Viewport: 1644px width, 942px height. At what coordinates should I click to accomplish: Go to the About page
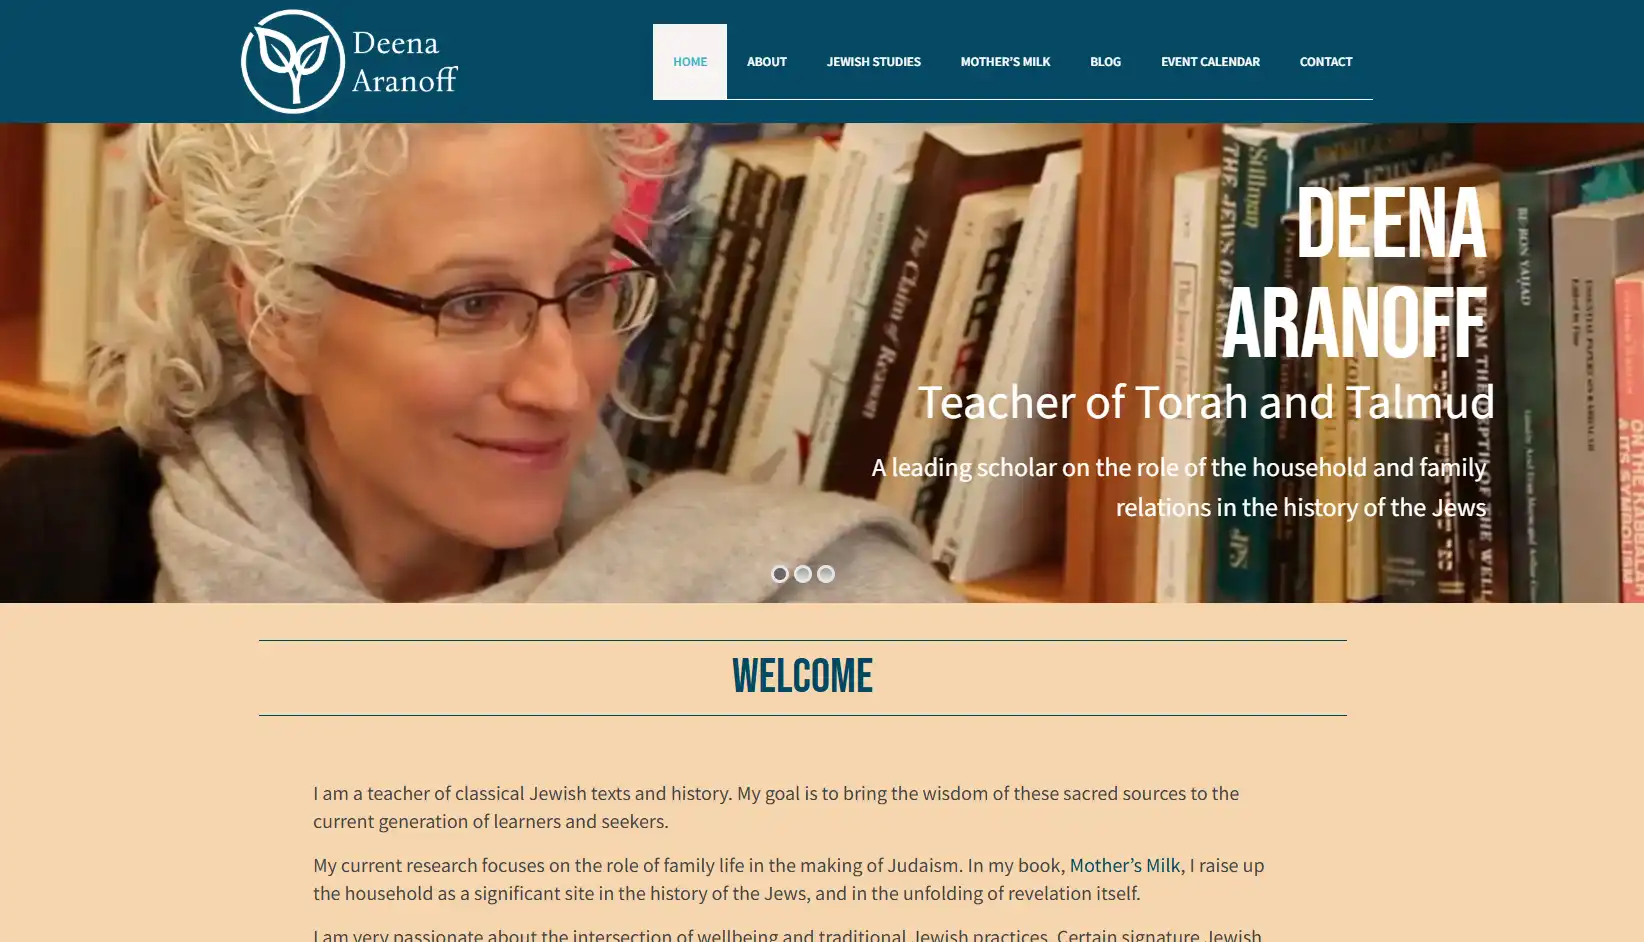point(767,62)
